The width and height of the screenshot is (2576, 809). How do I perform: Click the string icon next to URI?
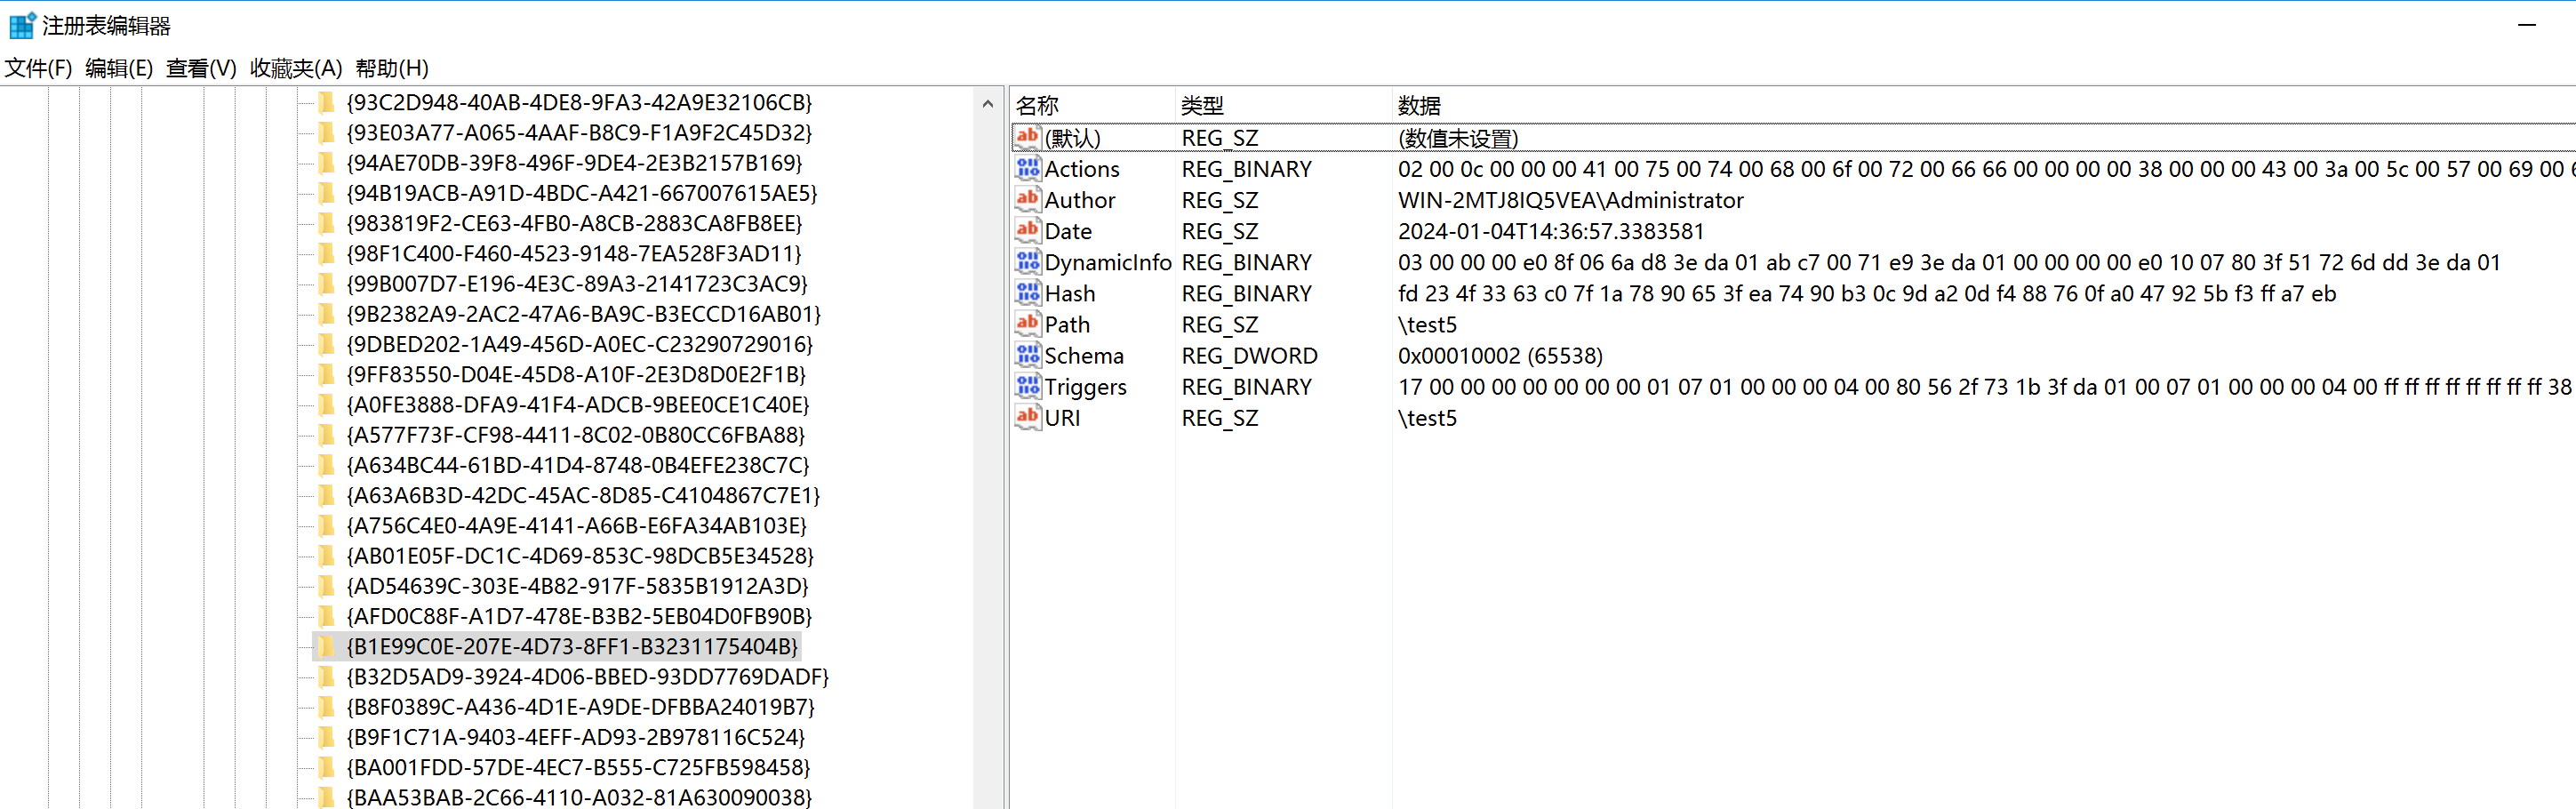tap(1027, 417)
